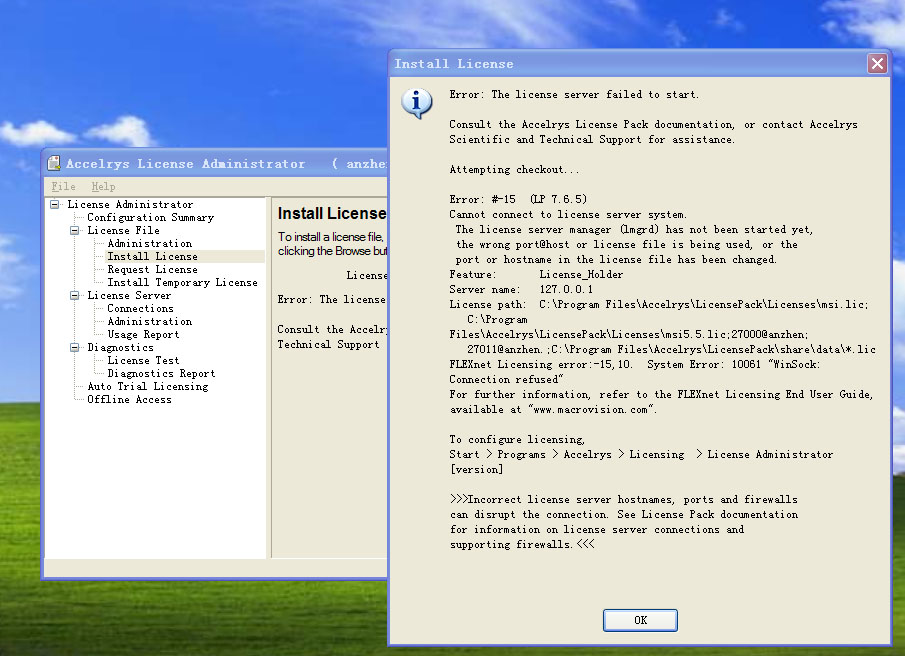The height and width of the screenshot is (656, 905).
Task: Open the Help menu
Action: tap(103, 186)
